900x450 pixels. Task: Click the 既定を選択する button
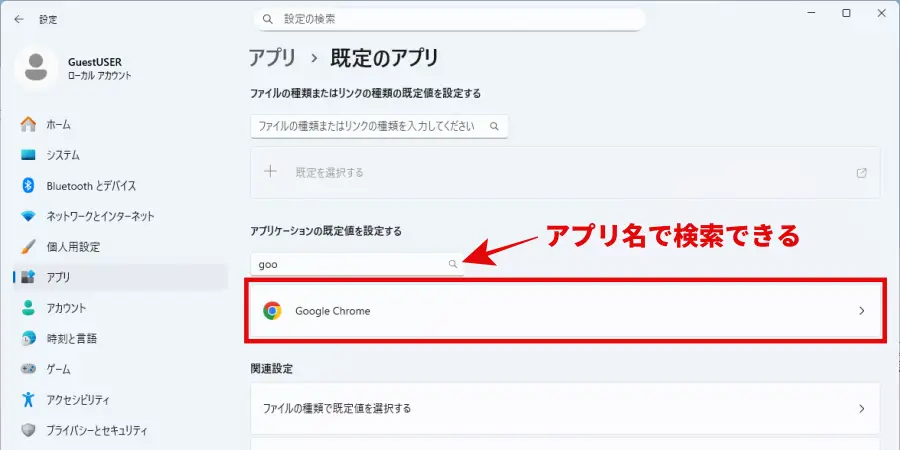tap(565, 172)
